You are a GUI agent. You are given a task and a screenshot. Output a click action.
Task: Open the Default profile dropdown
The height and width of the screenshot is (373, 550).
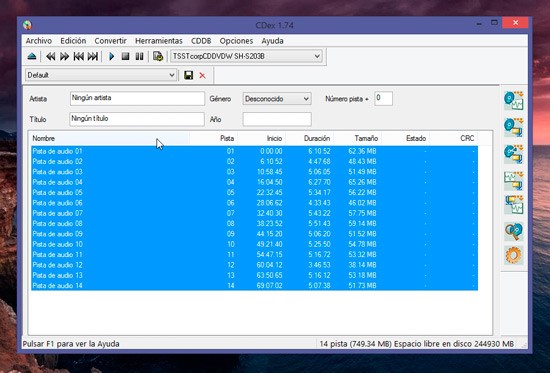coord(101,75)
